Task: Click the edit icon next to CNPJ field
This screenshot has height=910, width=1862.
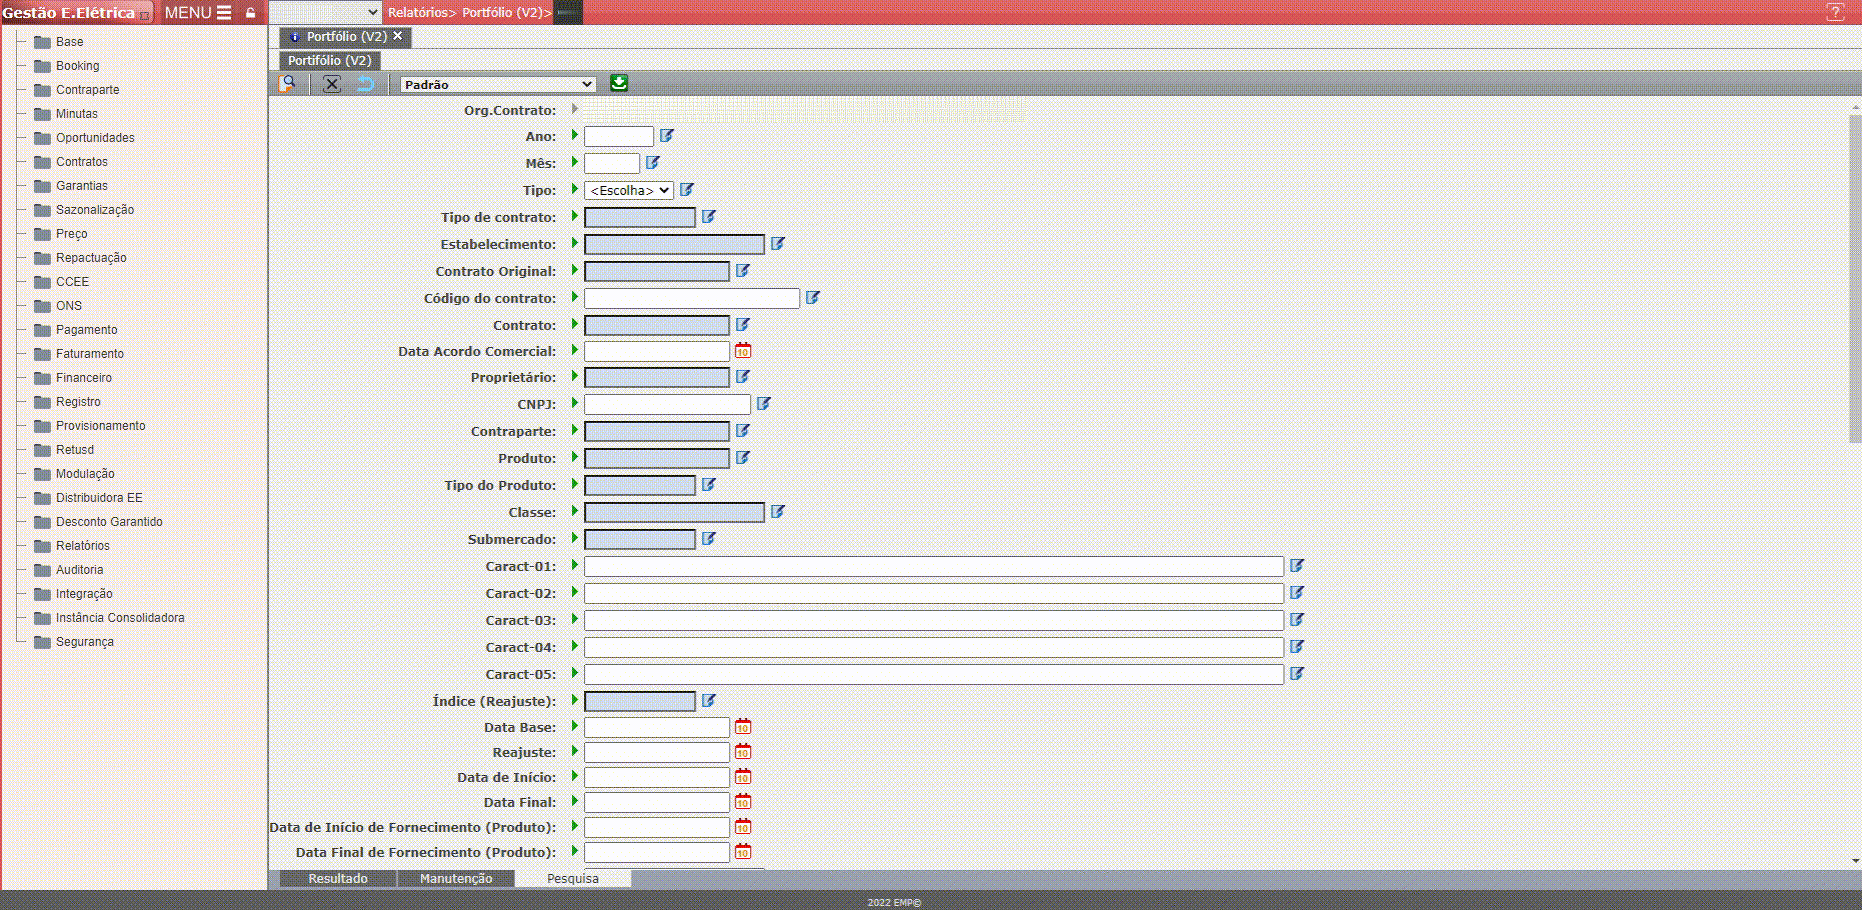Action: coord(764,404)
